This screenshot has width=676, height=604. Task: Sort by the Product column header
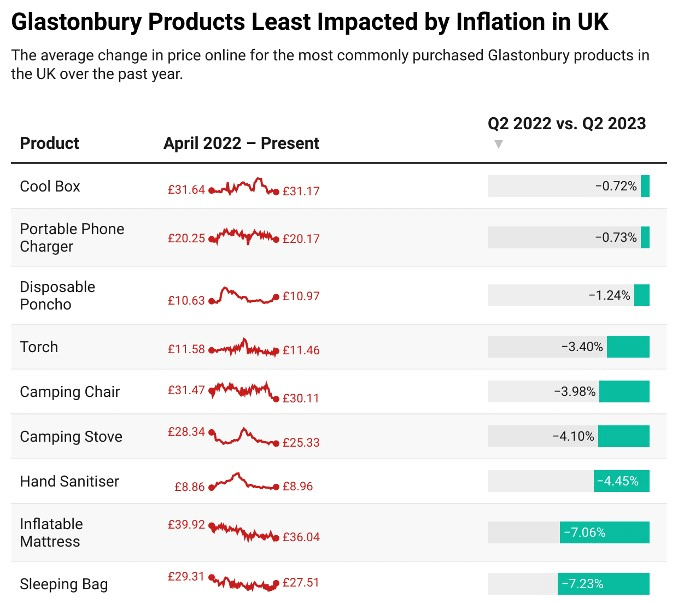pos(50,143)
